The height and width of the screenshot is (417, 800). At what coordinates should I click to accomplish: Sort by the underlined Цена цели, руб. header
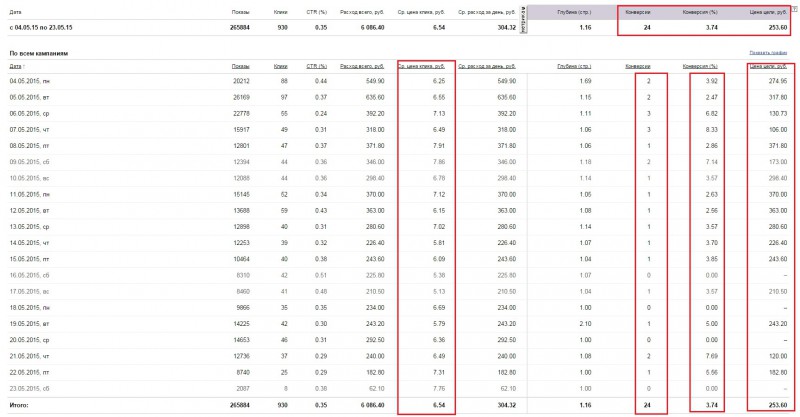pyautogui.click(x=768, y=66)
